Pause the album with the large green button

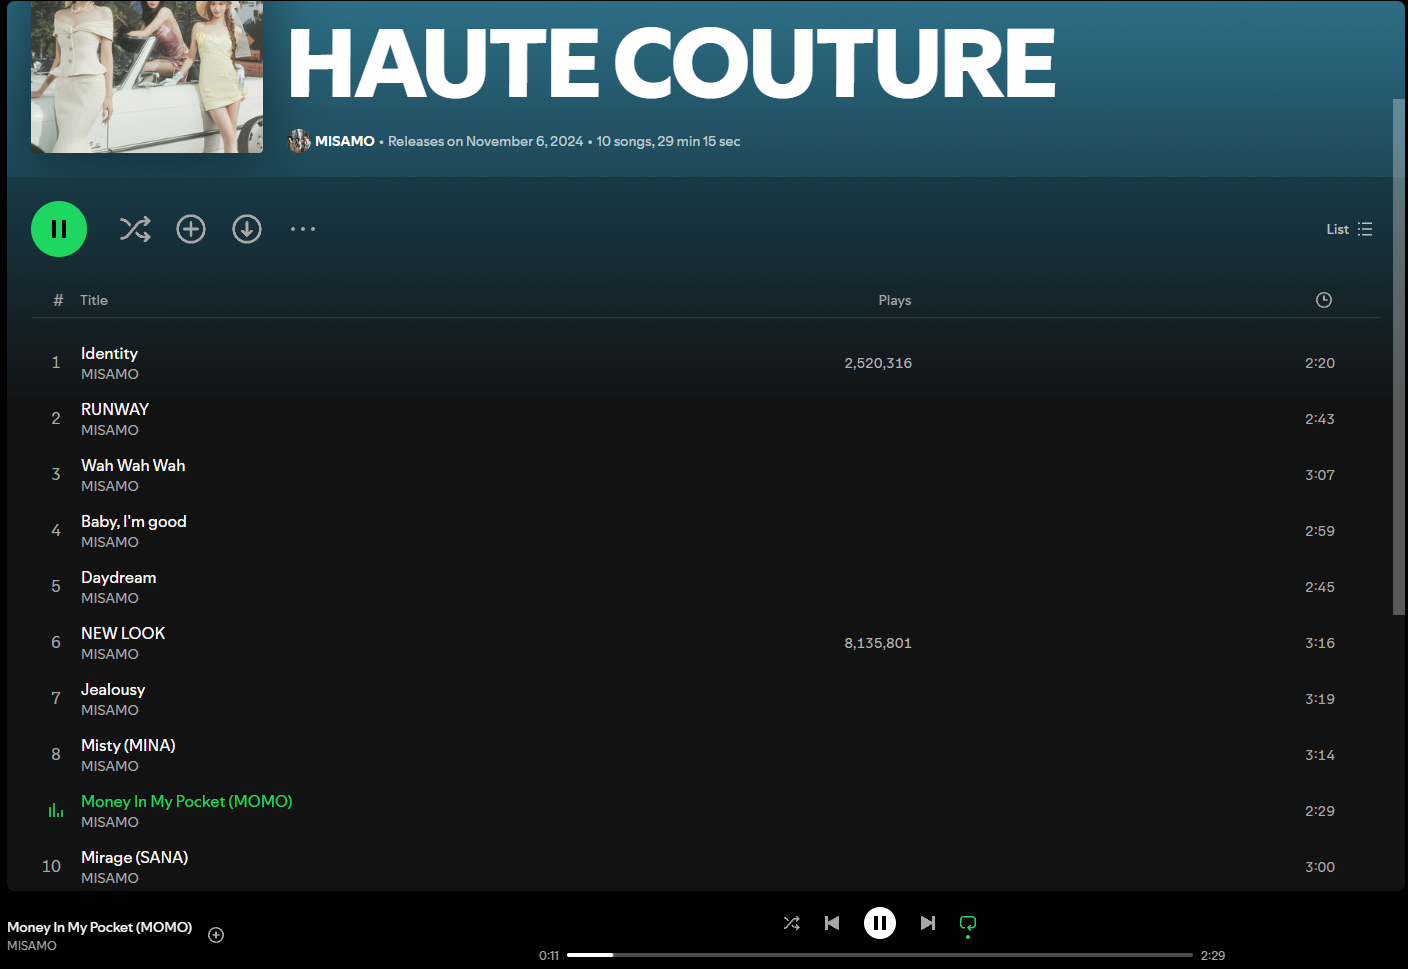59,229
